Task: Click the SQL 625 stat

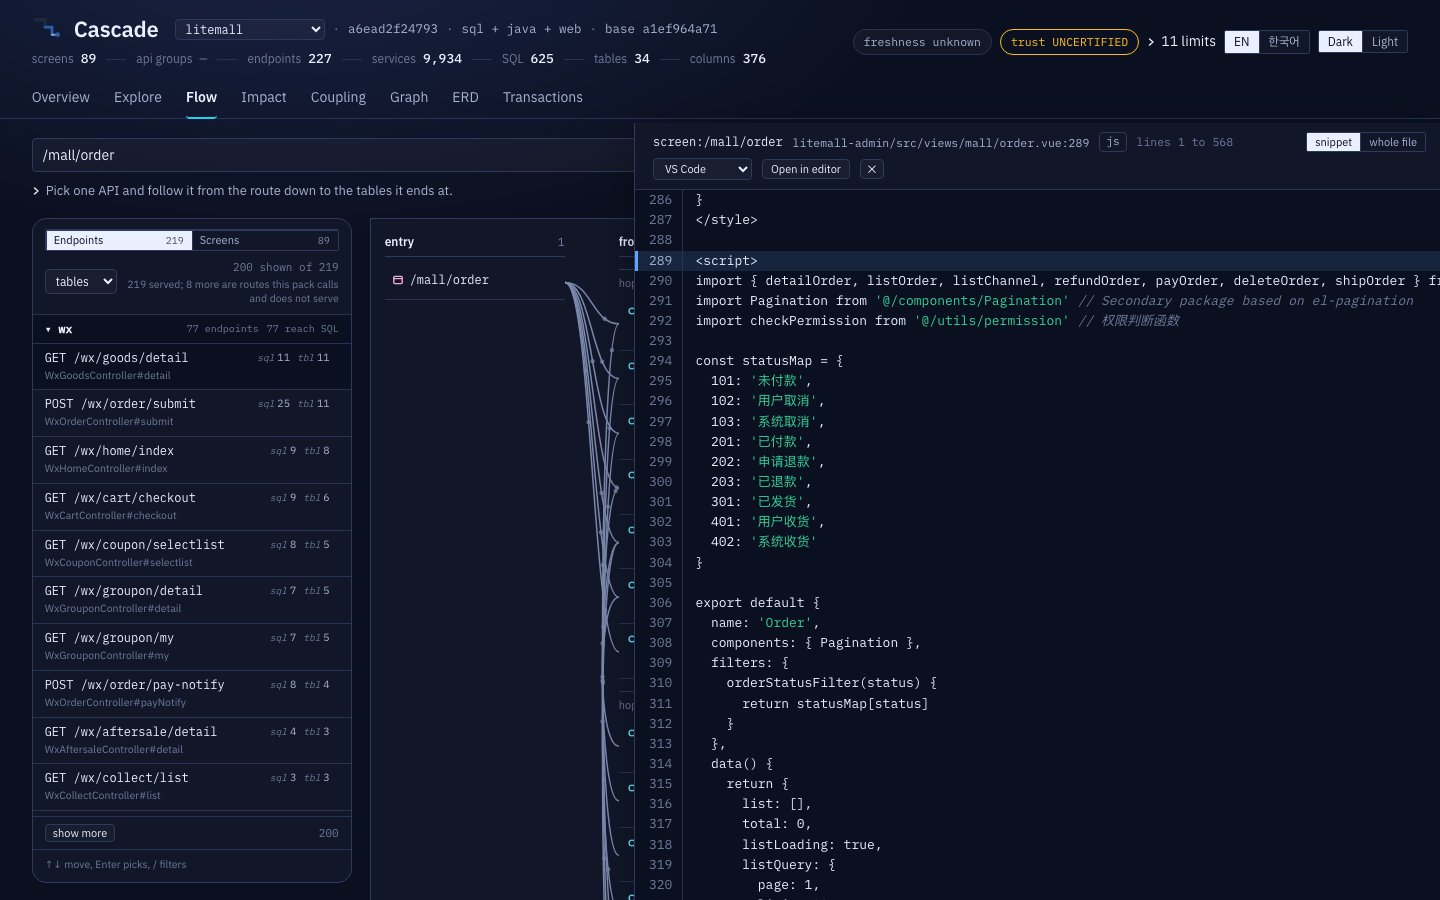Action: pos(527,59)
